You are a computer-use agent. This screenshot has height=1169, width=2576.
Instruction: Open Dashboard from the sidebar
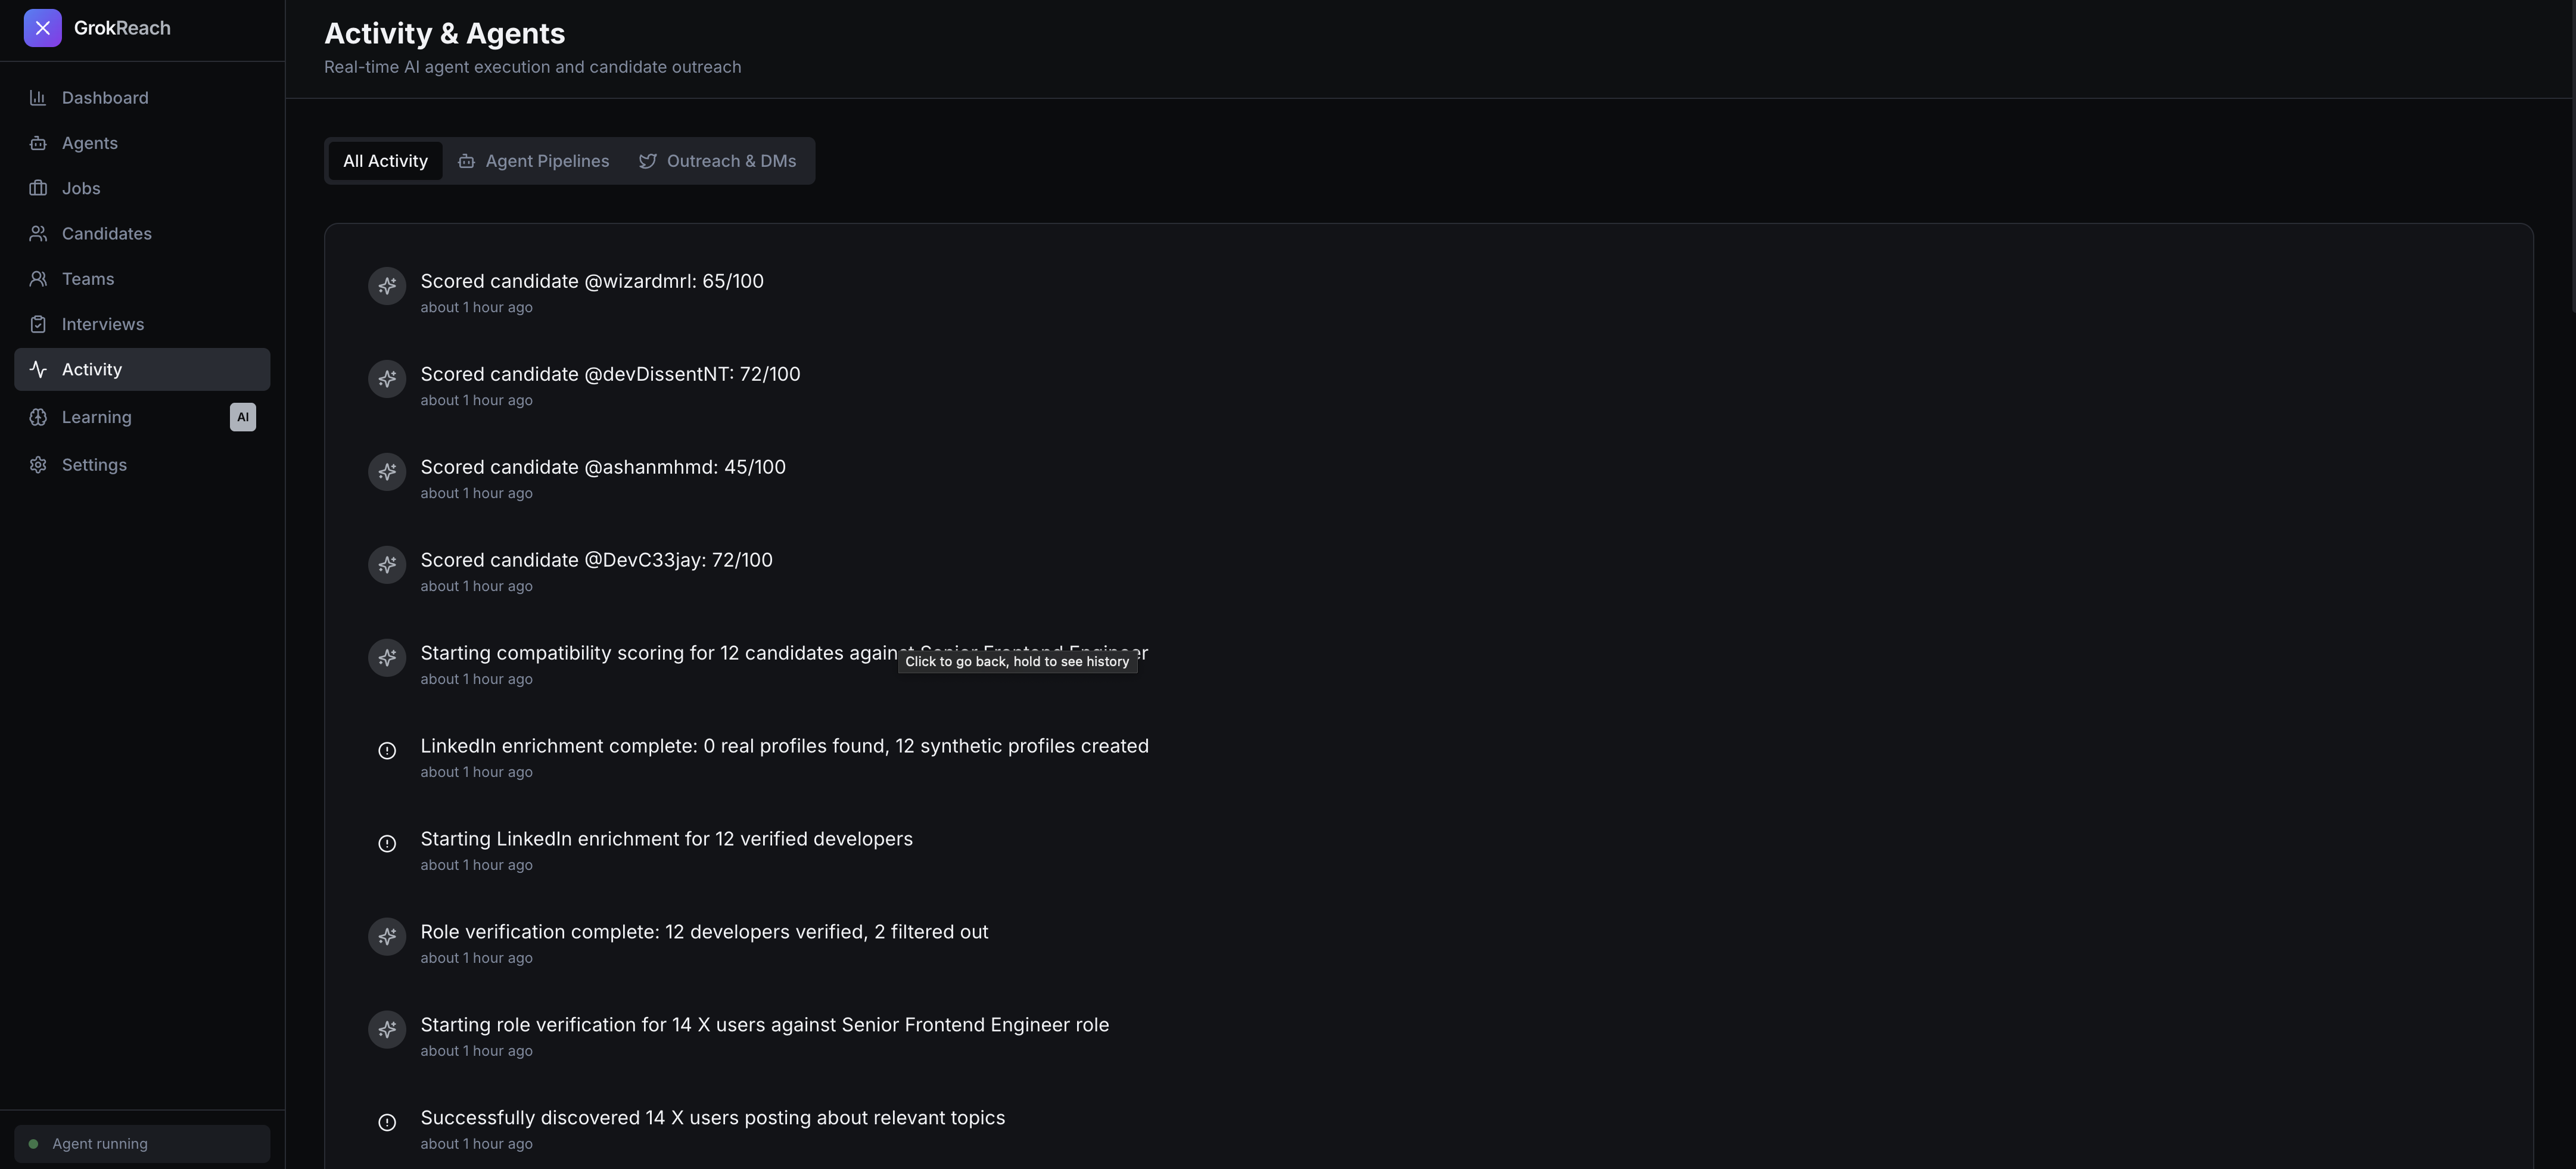104,98
